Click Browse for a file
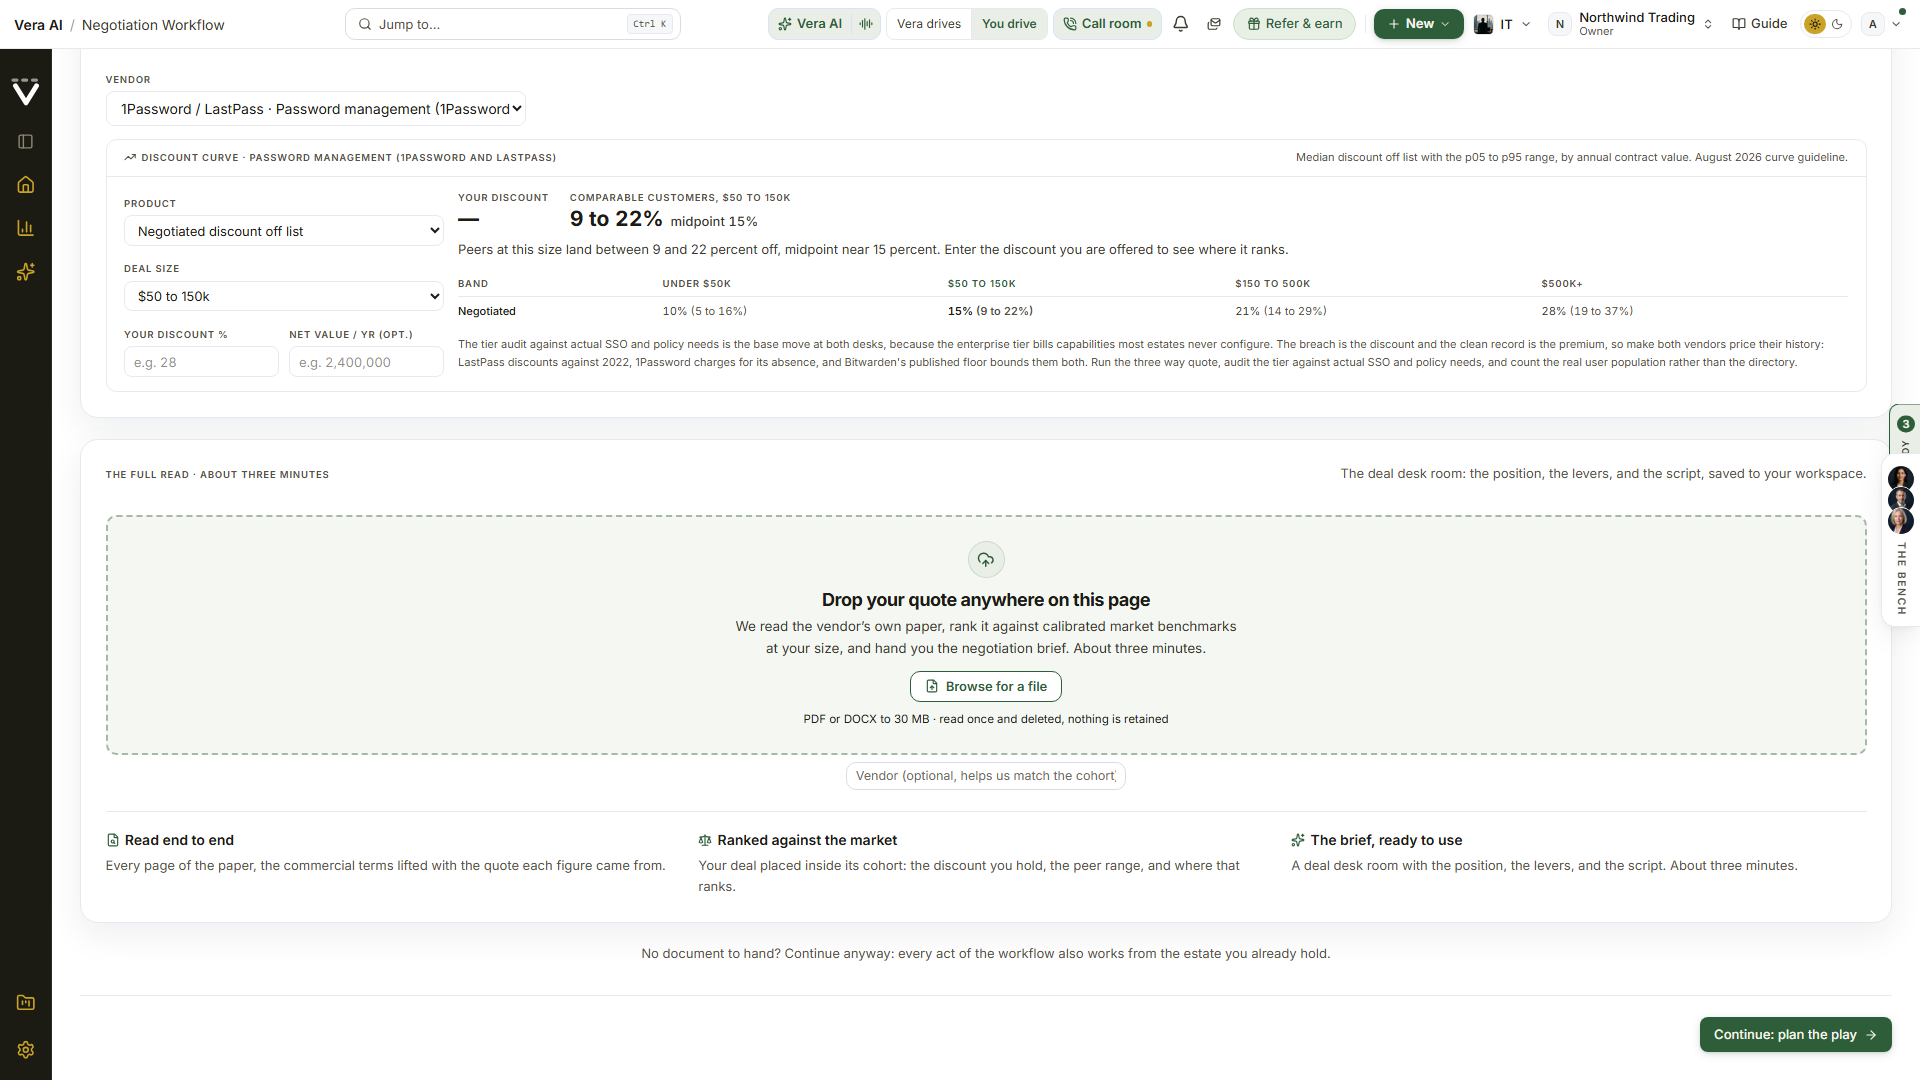Viewport: 1920px width, 1080px height. coord(986,687)
